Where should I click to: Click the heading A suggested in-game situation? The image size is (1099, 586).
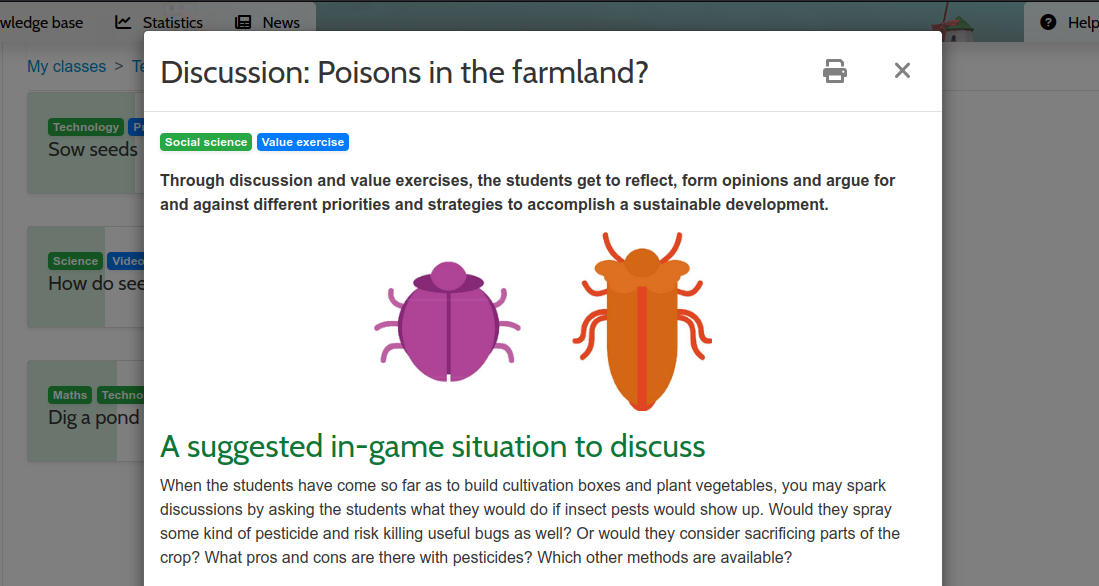point(432,447)
